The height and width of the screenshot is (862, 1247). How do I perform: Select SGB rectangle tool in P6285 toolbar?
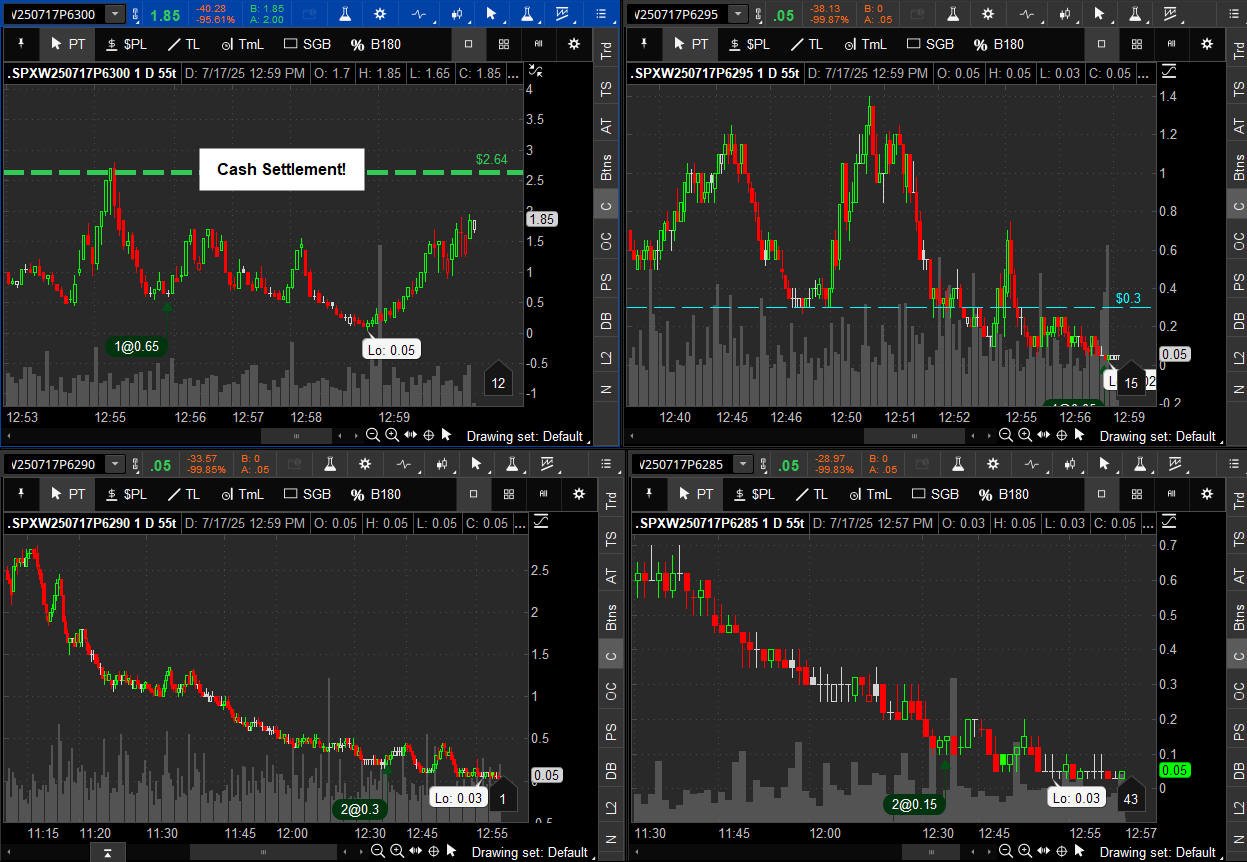click(930, 494)
